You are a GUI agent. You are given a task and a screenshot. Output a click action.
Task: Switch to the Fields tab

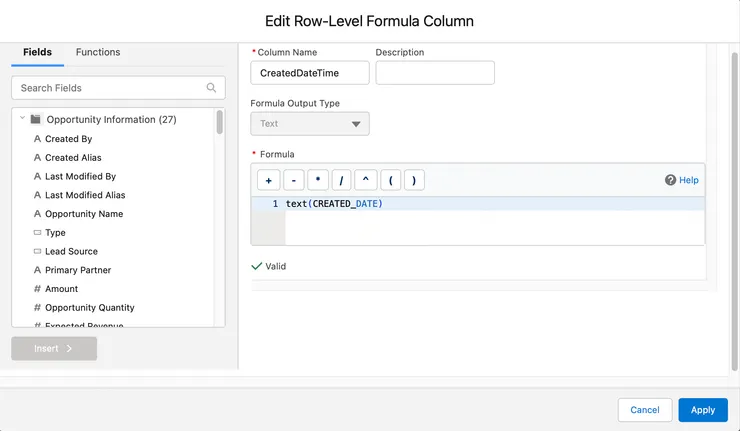[37, 52]
